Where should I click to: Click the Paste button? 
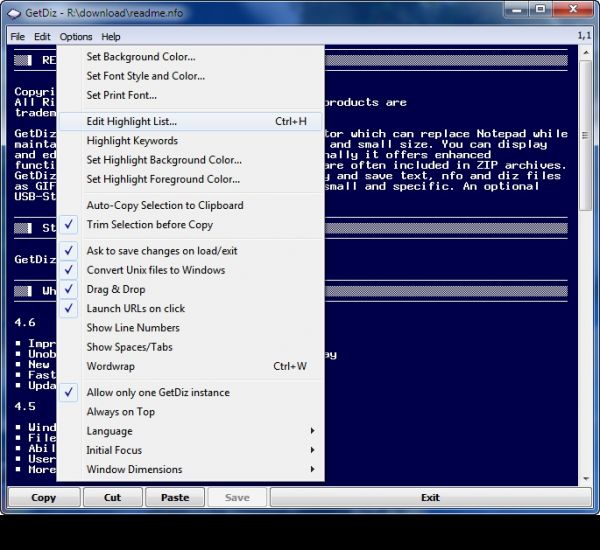175,497
